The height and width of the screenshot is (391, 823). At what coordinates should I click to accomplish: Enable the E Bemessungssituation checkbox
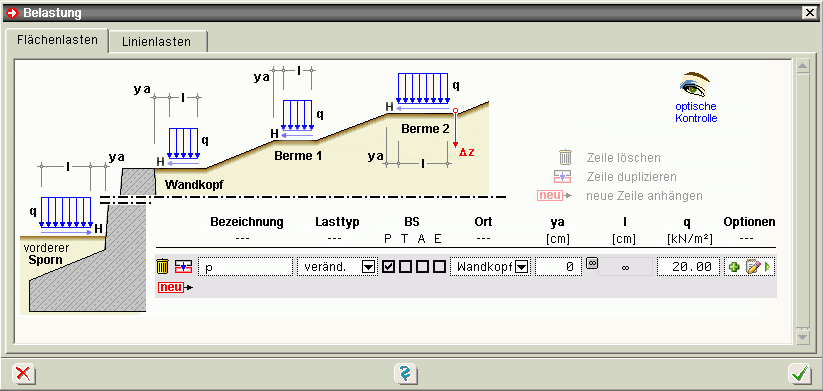[x=439, y=267]
